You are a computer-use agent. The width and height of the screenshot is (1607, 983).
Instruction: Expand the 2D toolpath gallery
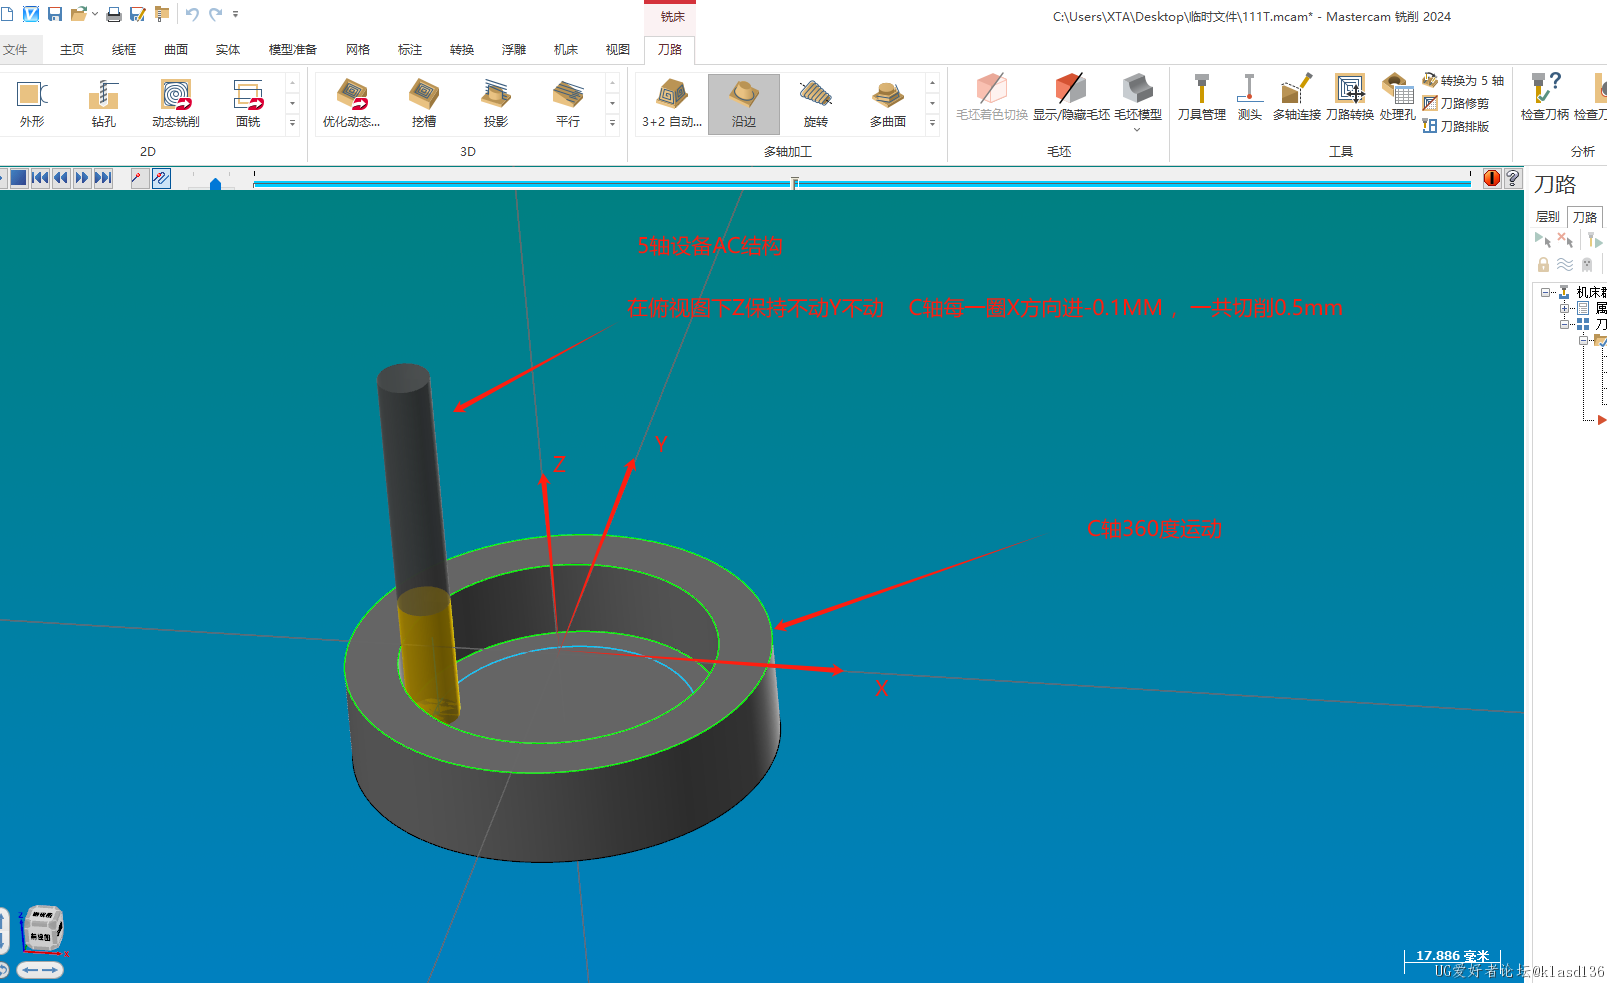click(x=292, y=123)
